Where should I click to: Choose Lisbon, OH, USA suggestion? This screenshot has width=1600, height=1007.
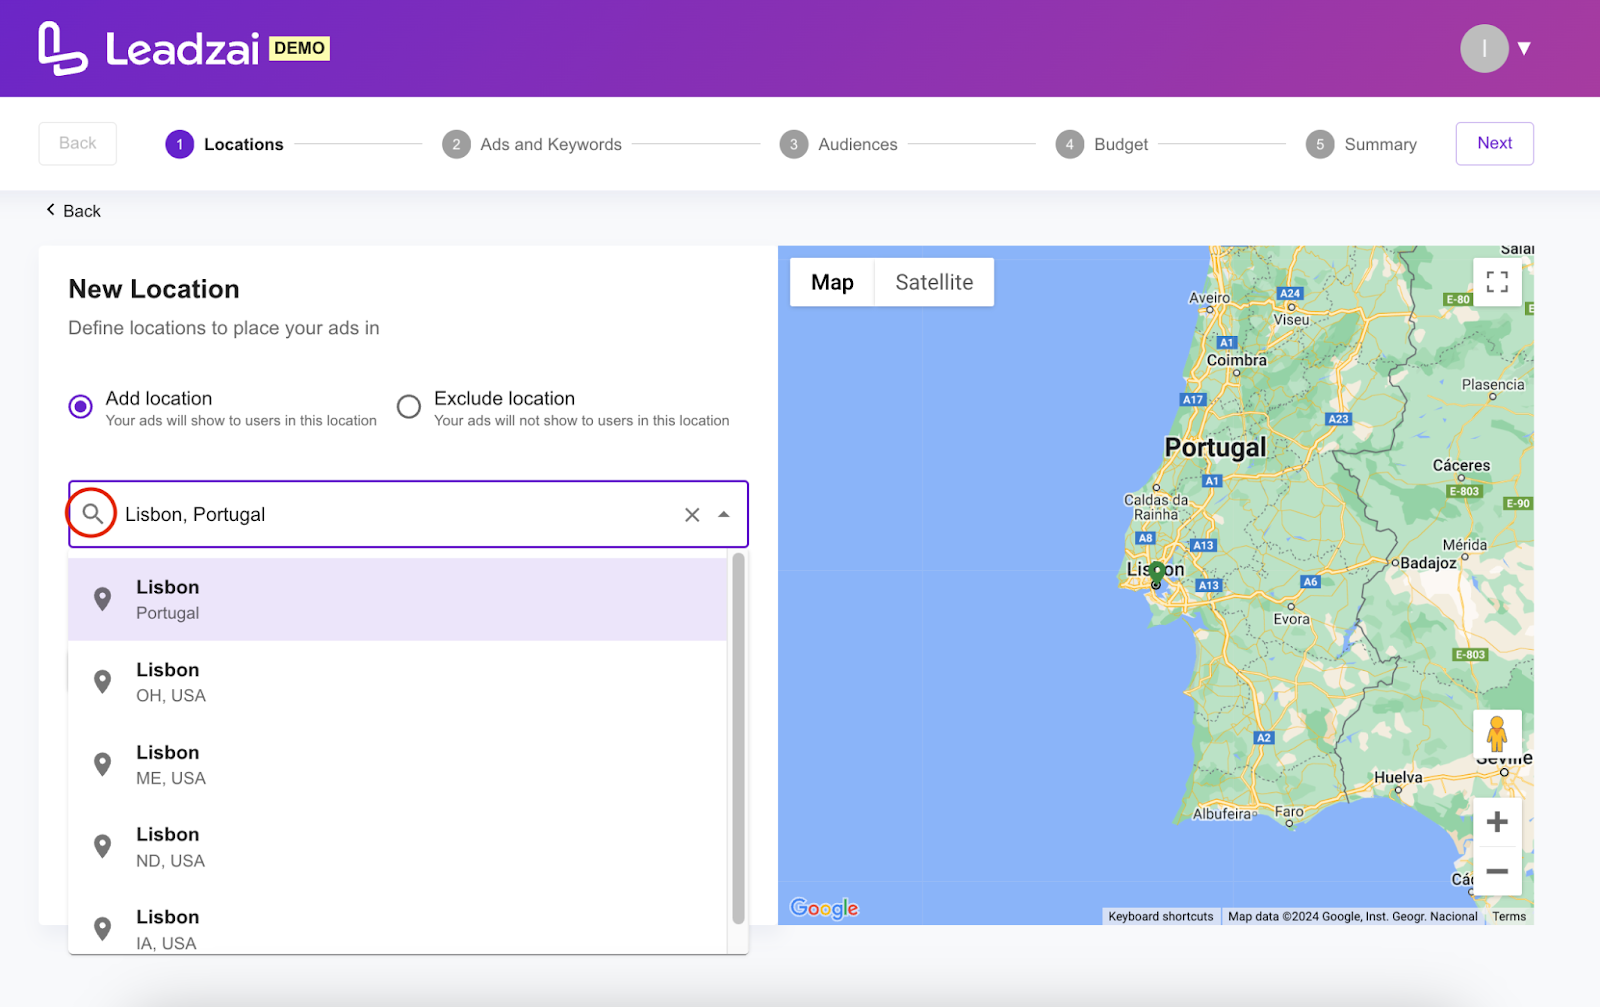tap(397, 682)
